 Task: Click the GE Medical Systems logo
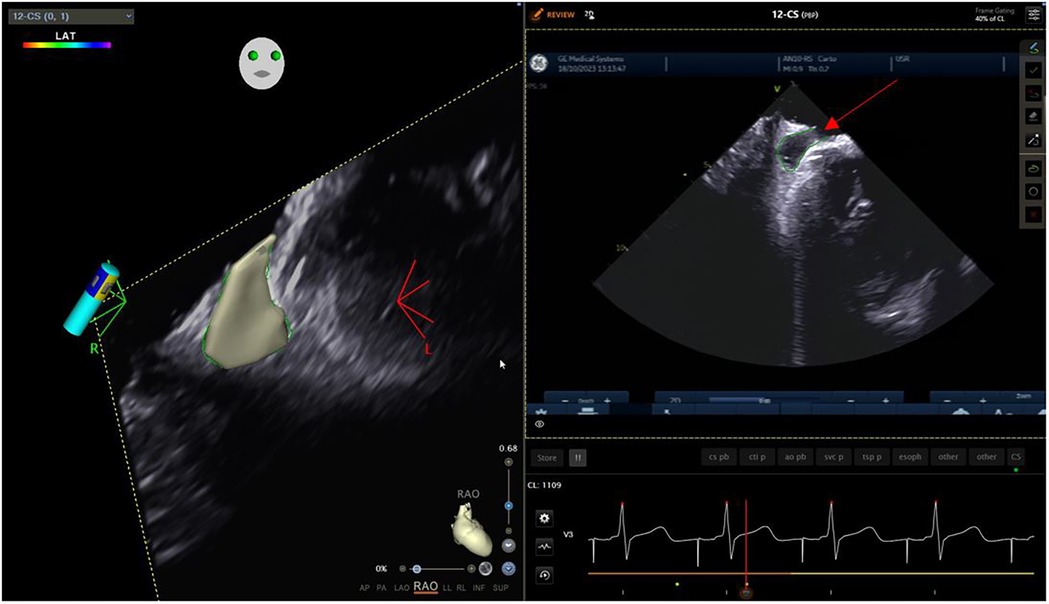(x=539, y=63)
